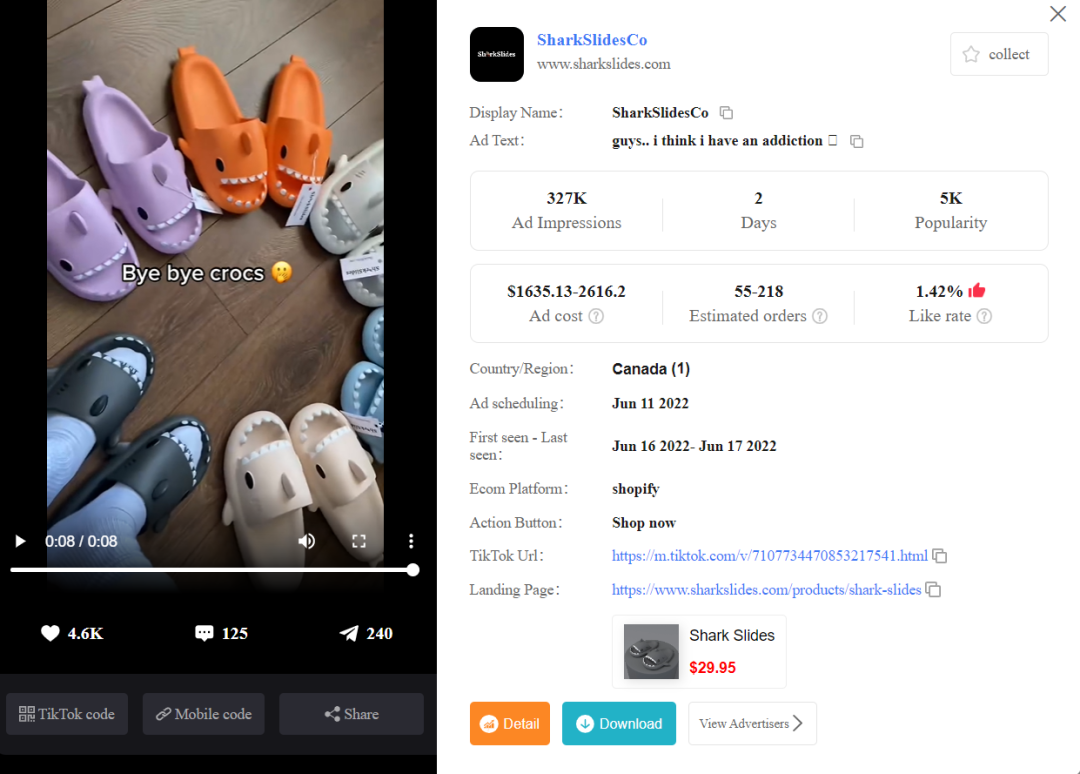Copy the Display Name value
This screenshot has width=1080, height=774.
(727, 112)
